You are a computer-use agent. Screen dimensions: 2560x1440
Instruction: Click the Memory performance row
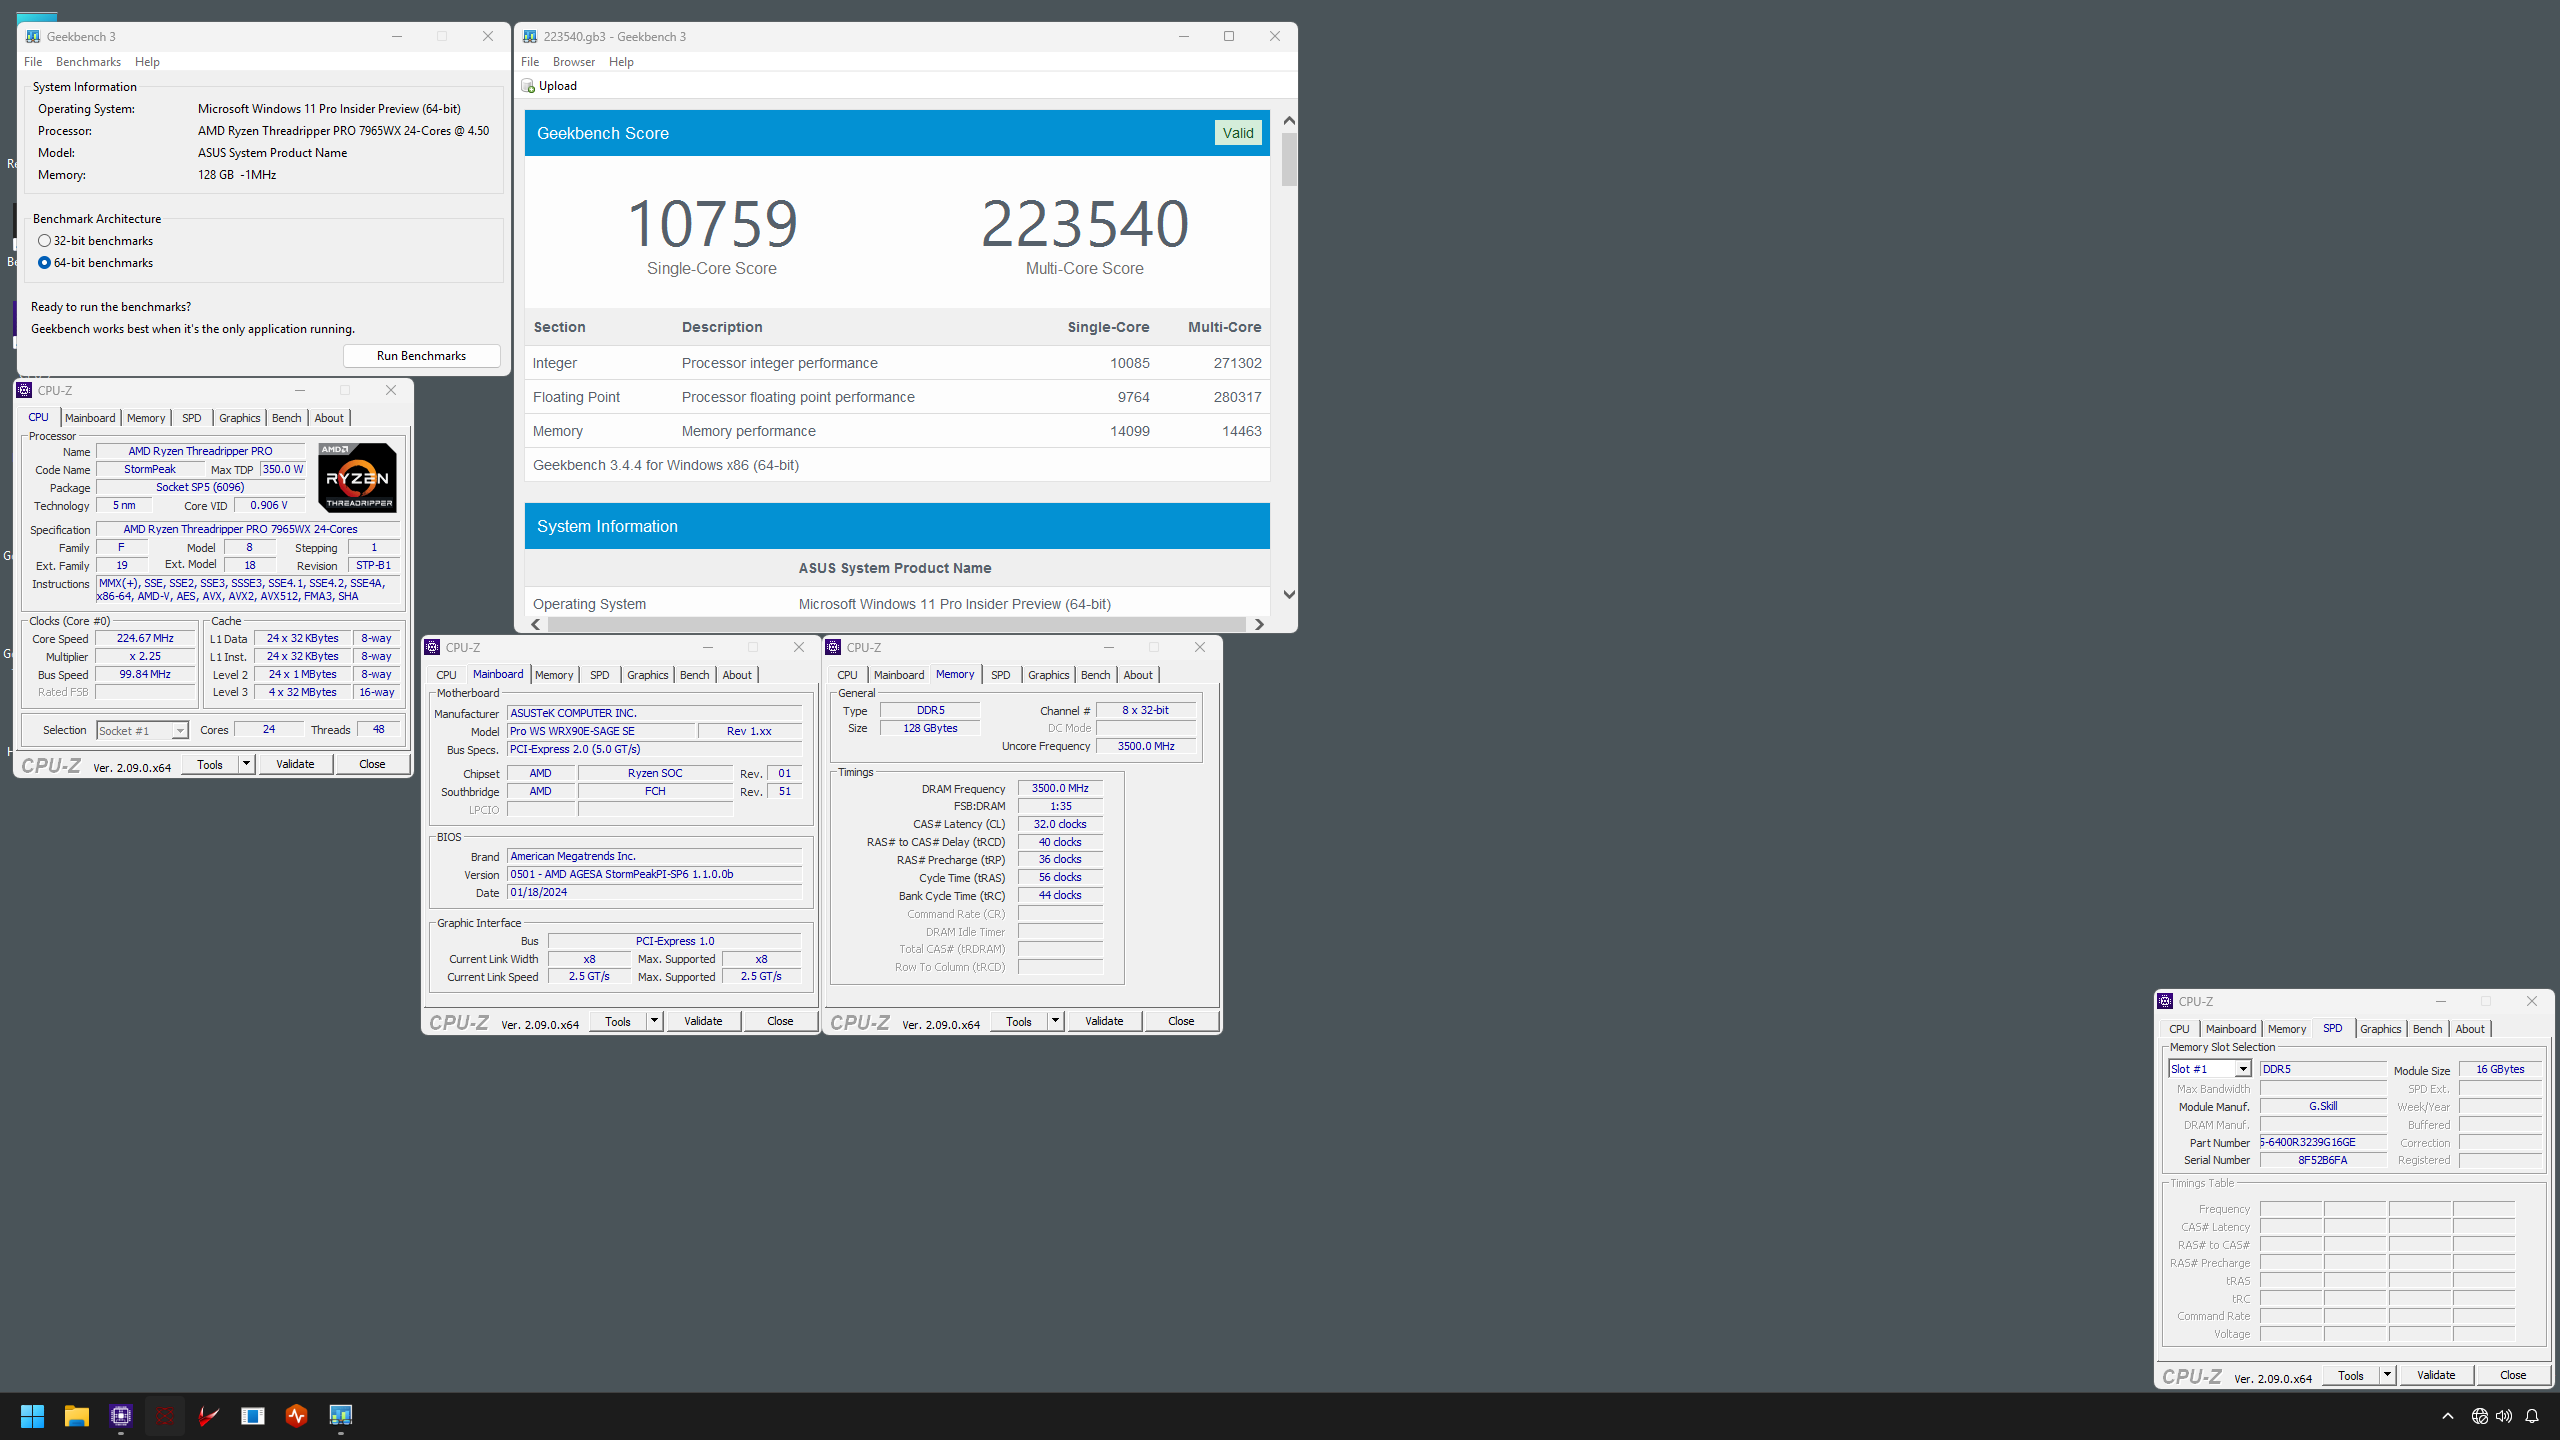pyautogui.click(x=897, y=431)
